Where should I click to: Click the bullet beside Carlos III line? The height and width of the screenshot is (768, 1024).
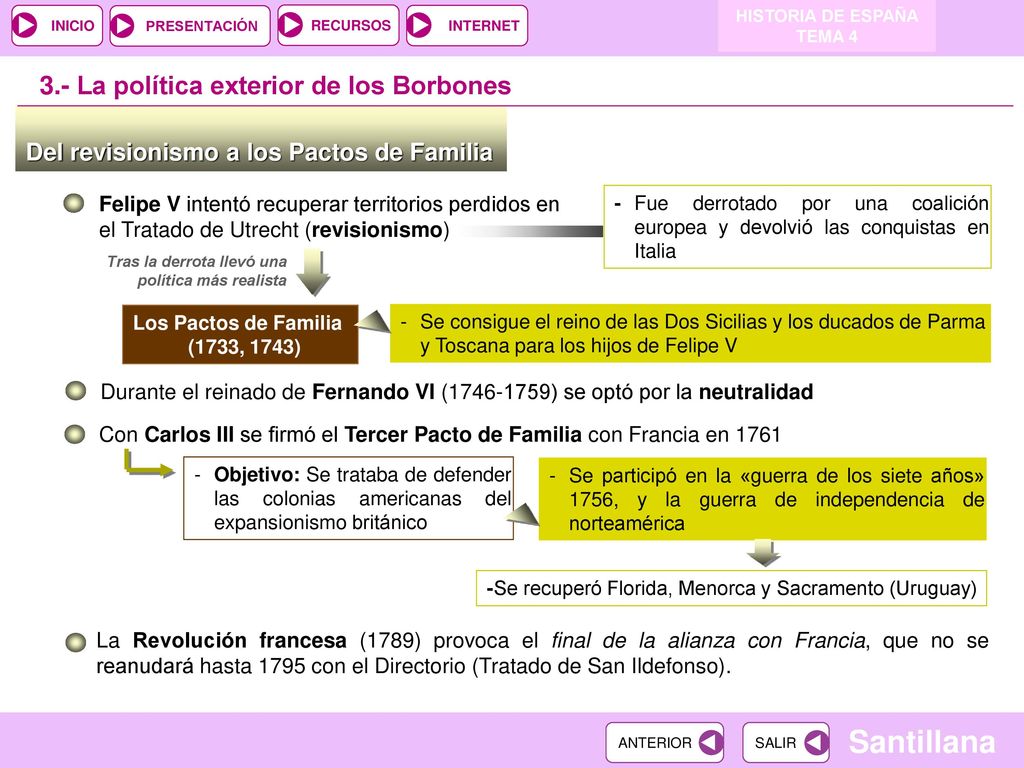(x=75, y=434)
